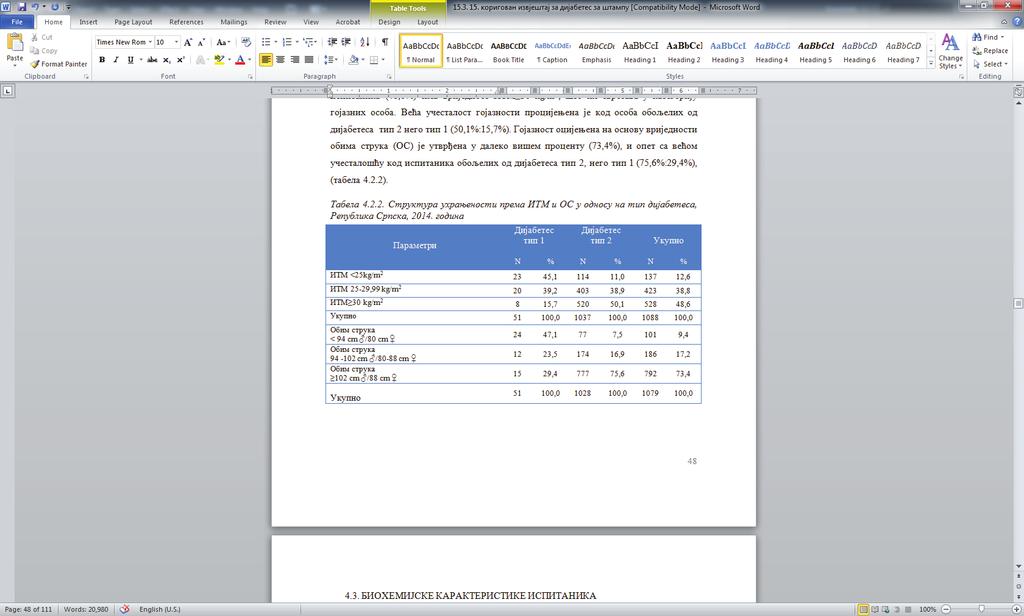This screenshot has height=616, width=1024.
Task: Activate the Format Painter brush
Action: pos(58,64)
